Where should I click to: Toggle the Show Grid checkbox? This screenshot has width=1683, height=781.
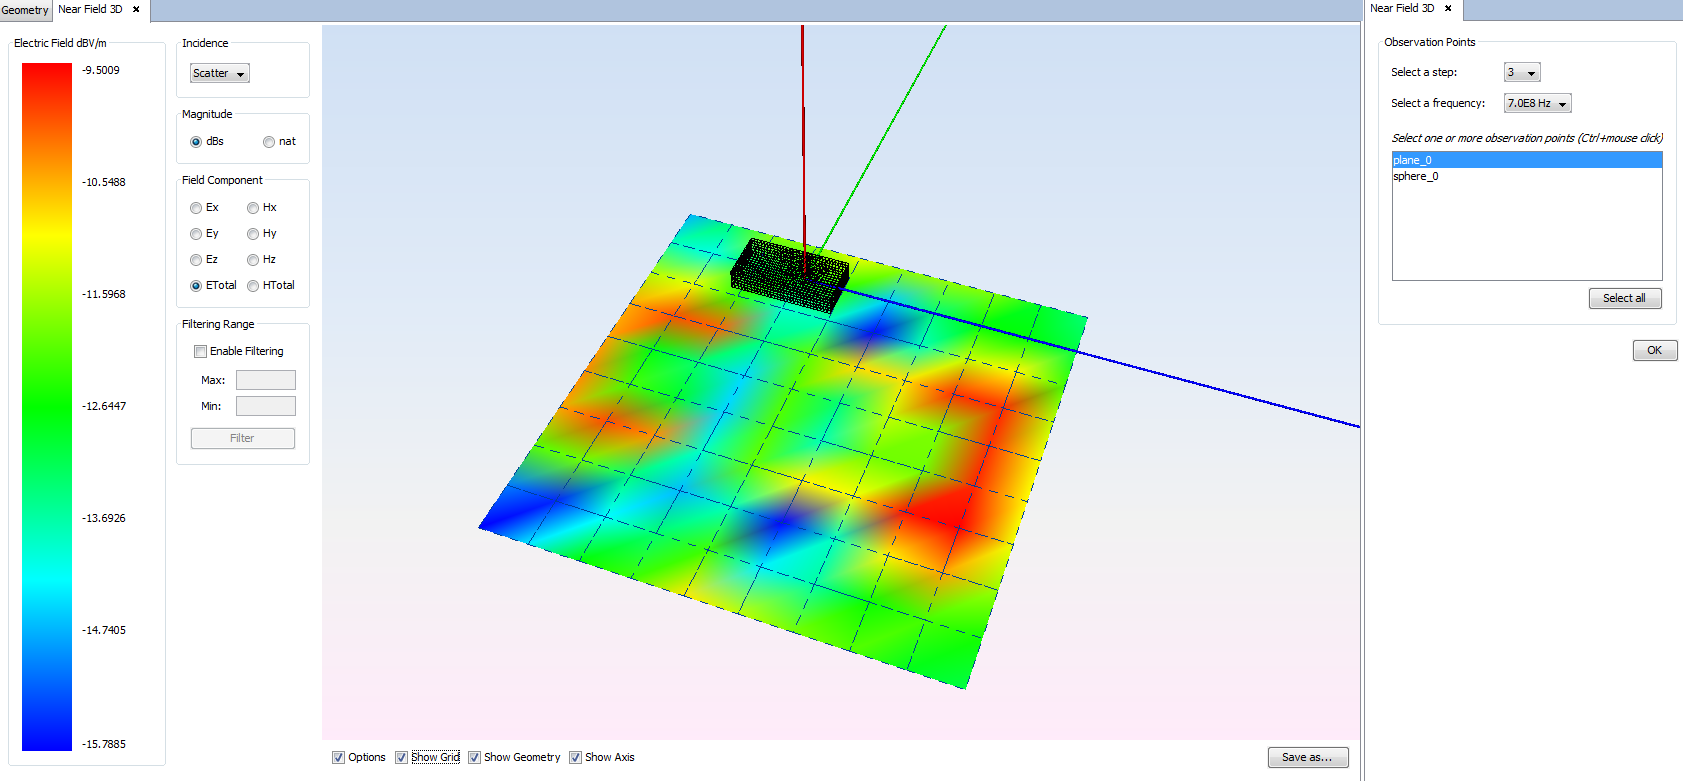click(402, 757)
